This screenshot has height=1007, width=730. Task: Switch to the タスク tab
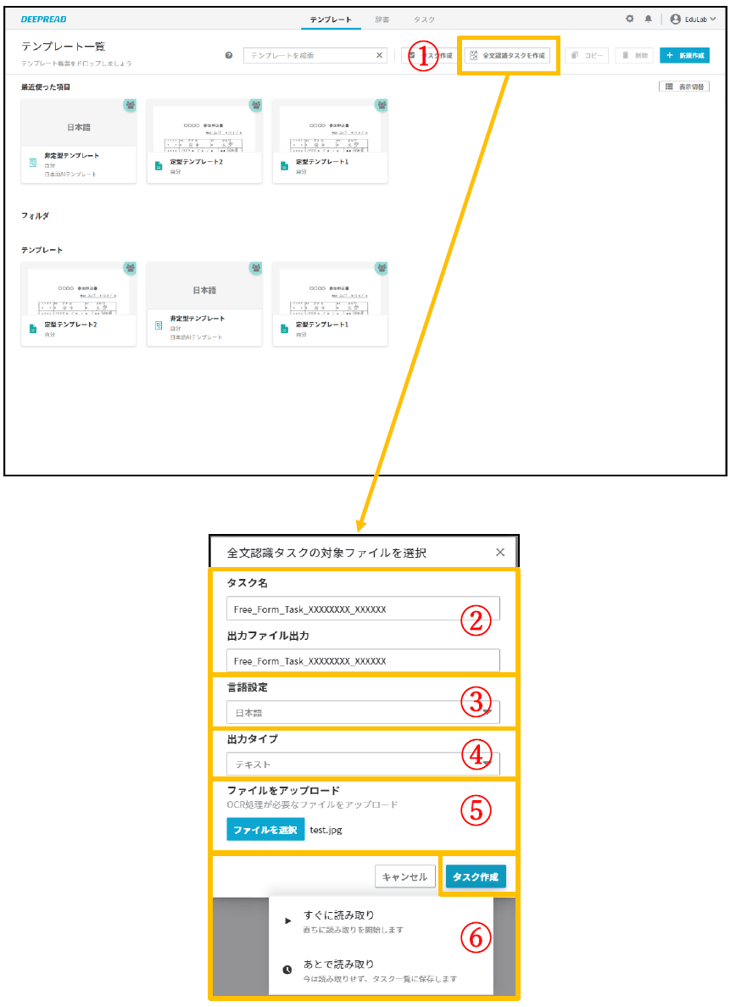point(423,19)
